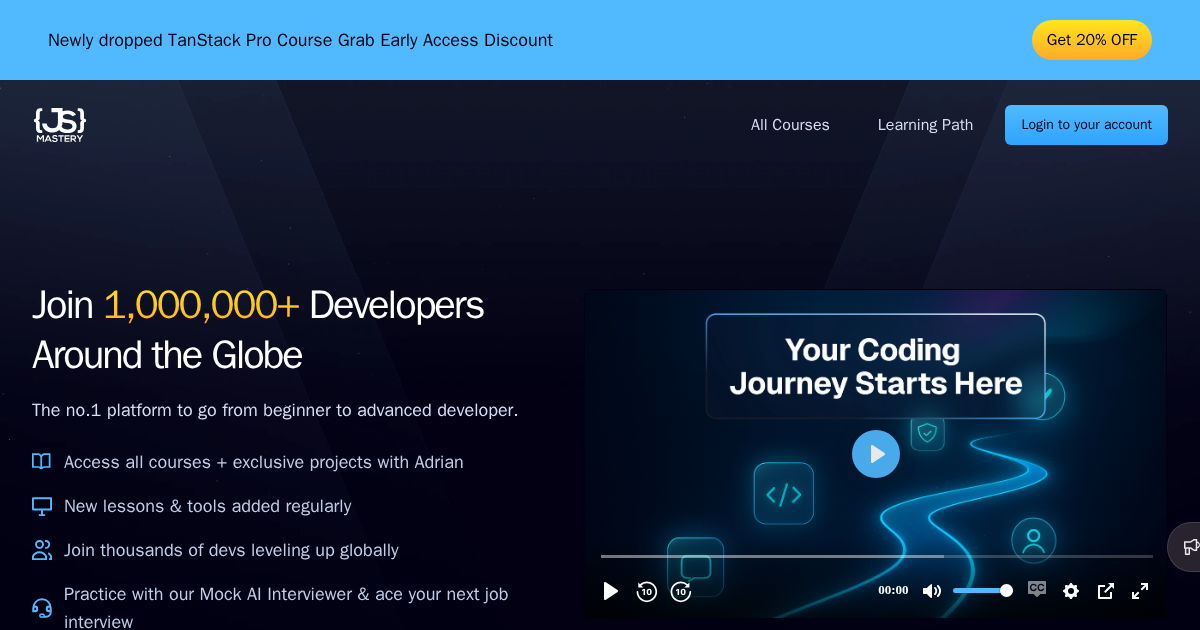
Task: Click the people icon beside Join thousands
Action: point(41,550)
